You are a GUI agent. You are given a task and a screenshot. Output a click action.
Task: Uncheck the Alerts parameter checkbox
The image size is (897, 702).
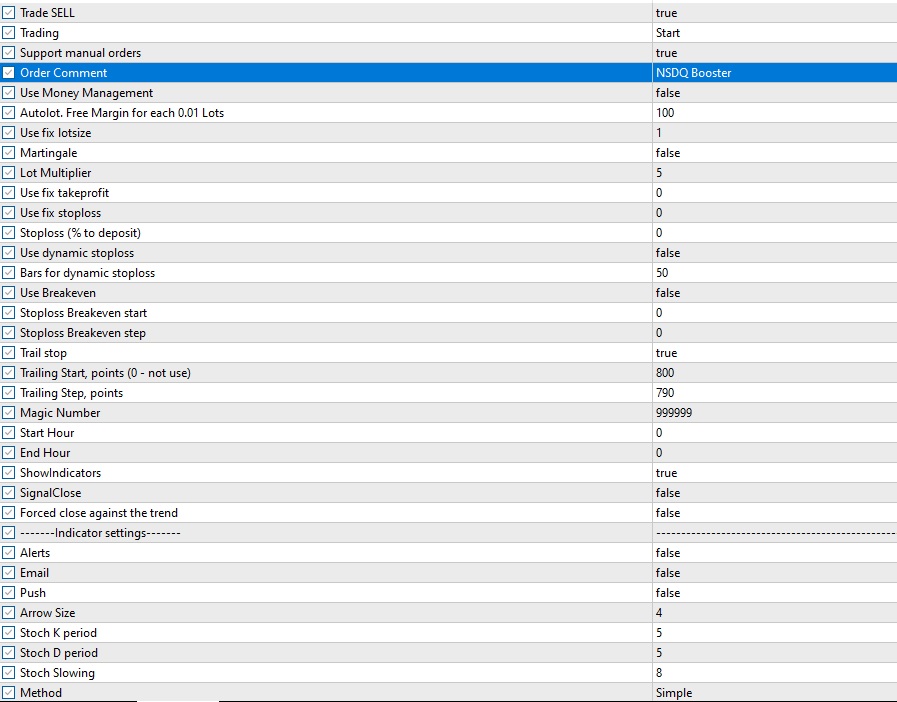click(9, 553)
